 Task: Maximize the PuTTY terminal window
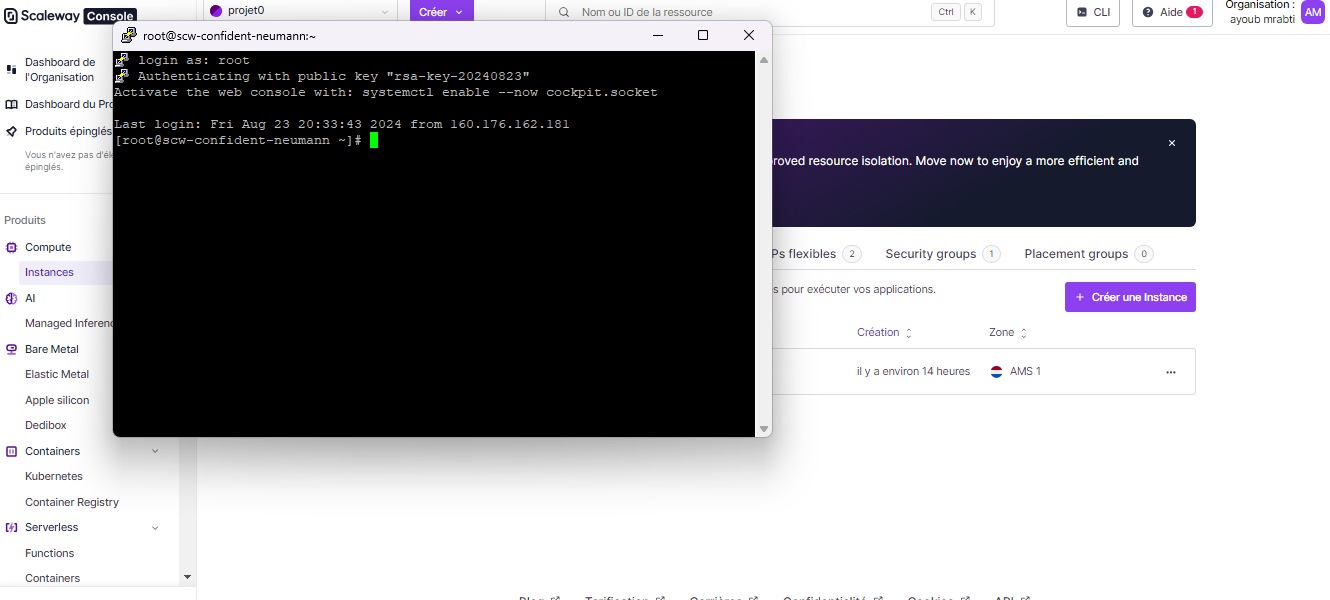[703, 35]
